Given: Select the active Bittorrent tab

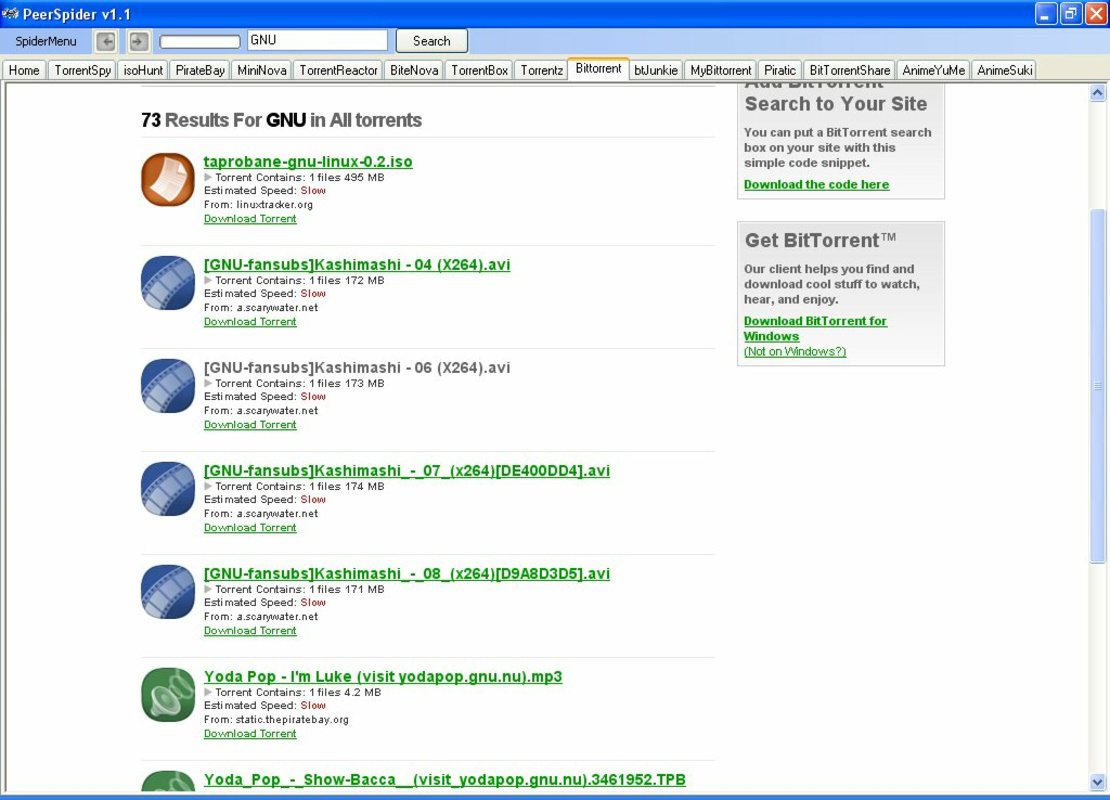Looking at the screenshot, I should 598,69.
